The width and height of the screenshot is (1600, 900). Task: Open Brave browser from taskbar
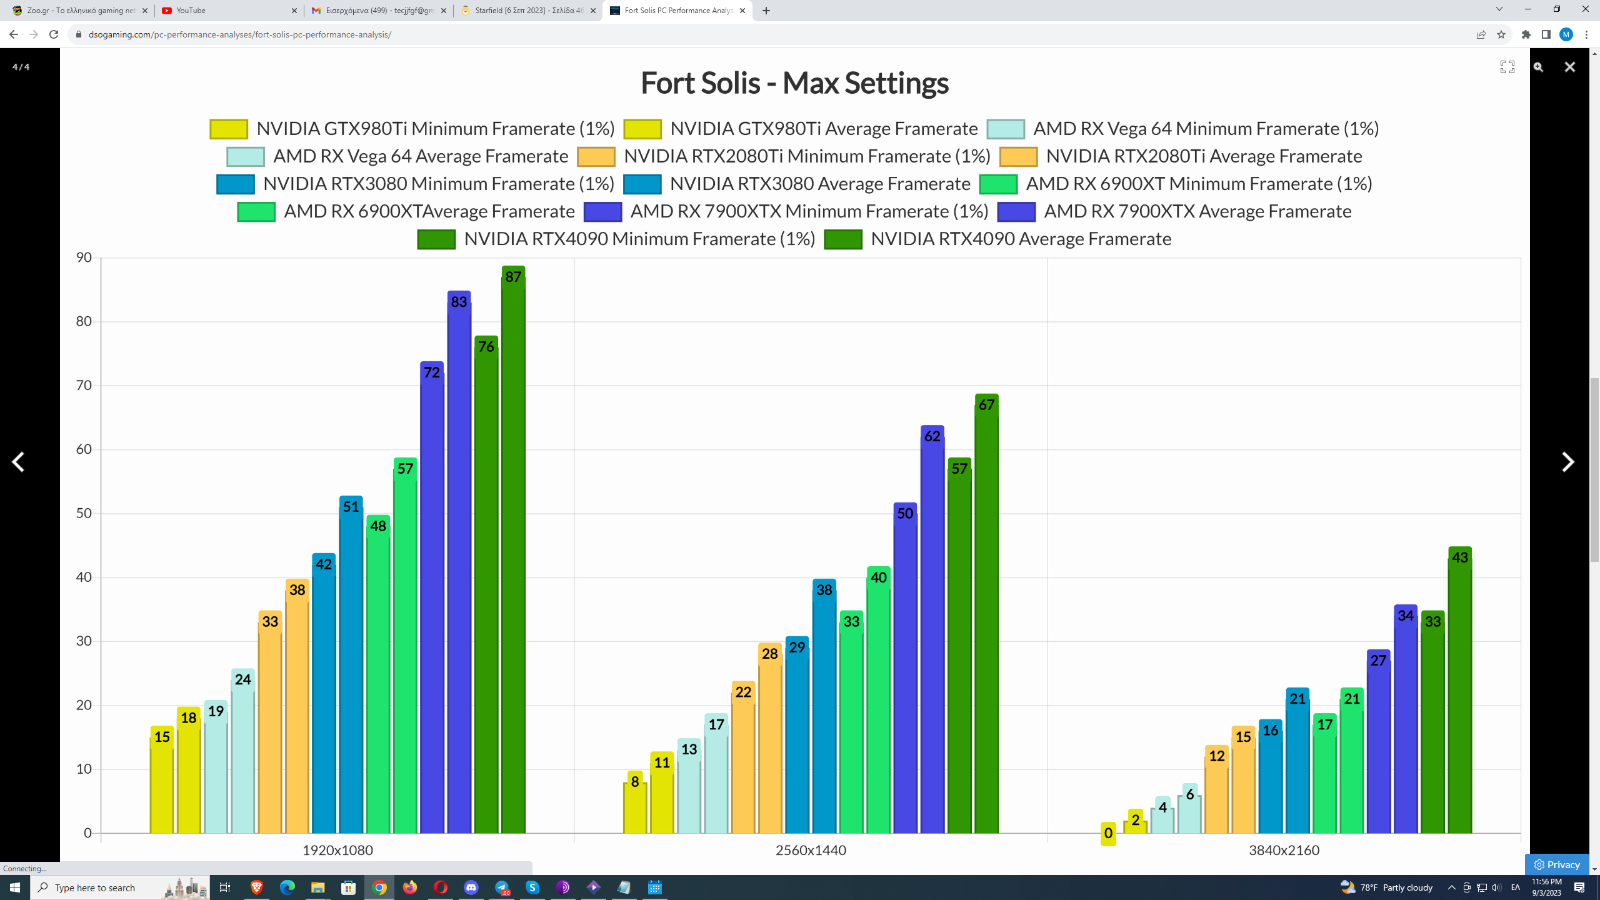point(256,887)
